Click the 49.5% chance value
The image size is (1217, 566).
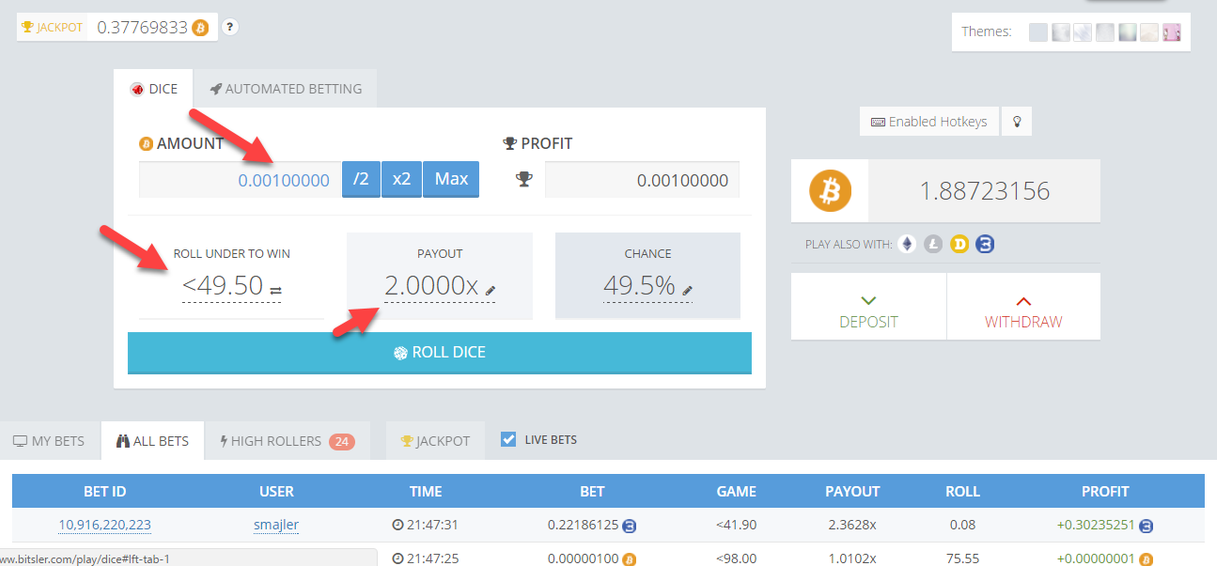640,286
